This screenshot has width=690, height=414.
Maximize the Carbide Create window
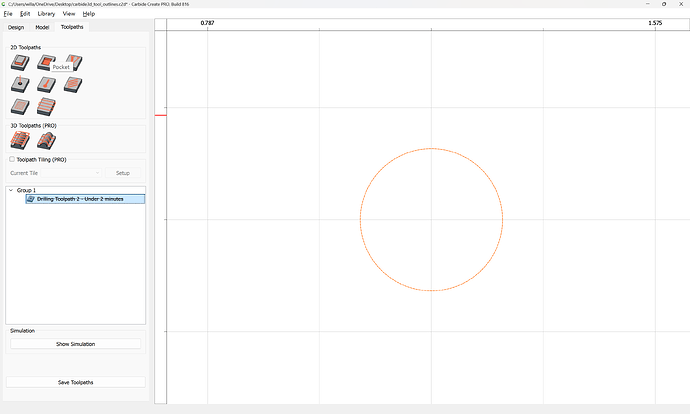click(x=664, y=4)
